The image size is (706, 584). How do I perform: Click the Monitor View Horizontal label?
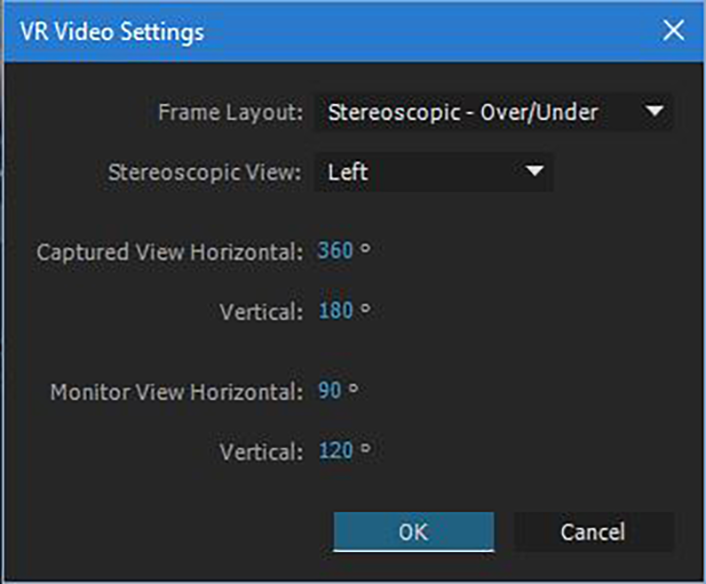tap(176, 392)
